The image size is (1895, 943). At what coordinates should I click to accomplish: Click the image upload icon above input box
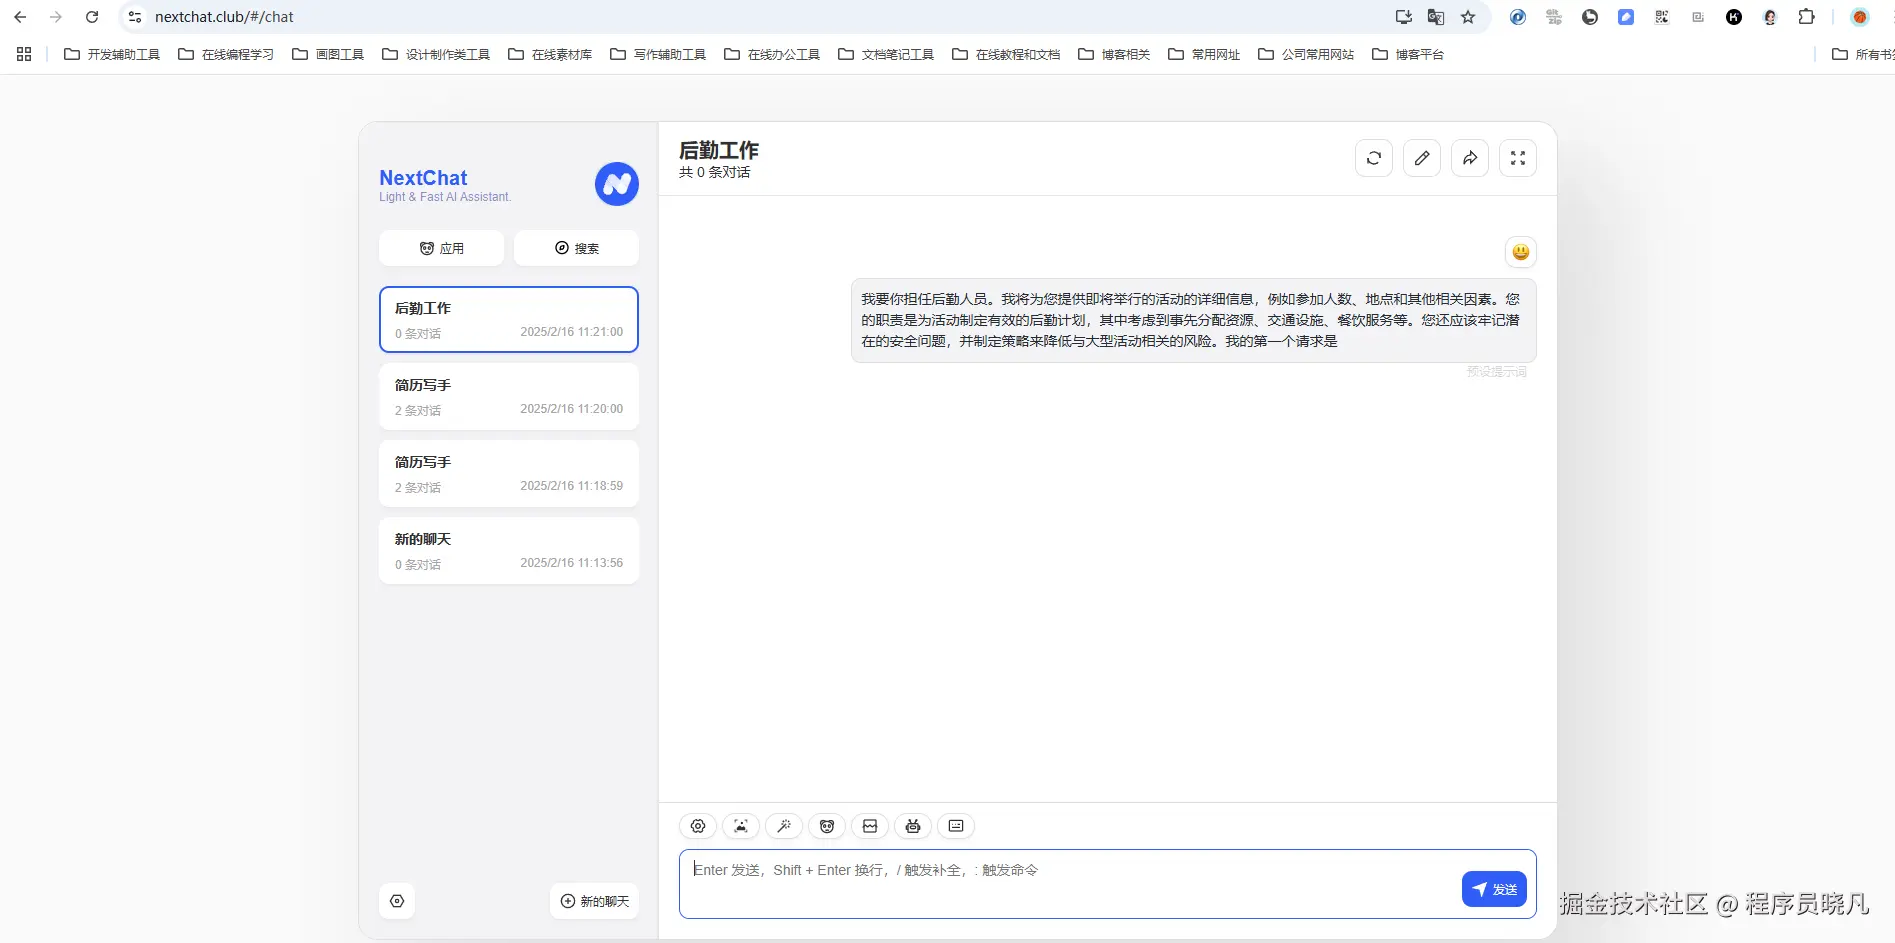coord(869,826)
